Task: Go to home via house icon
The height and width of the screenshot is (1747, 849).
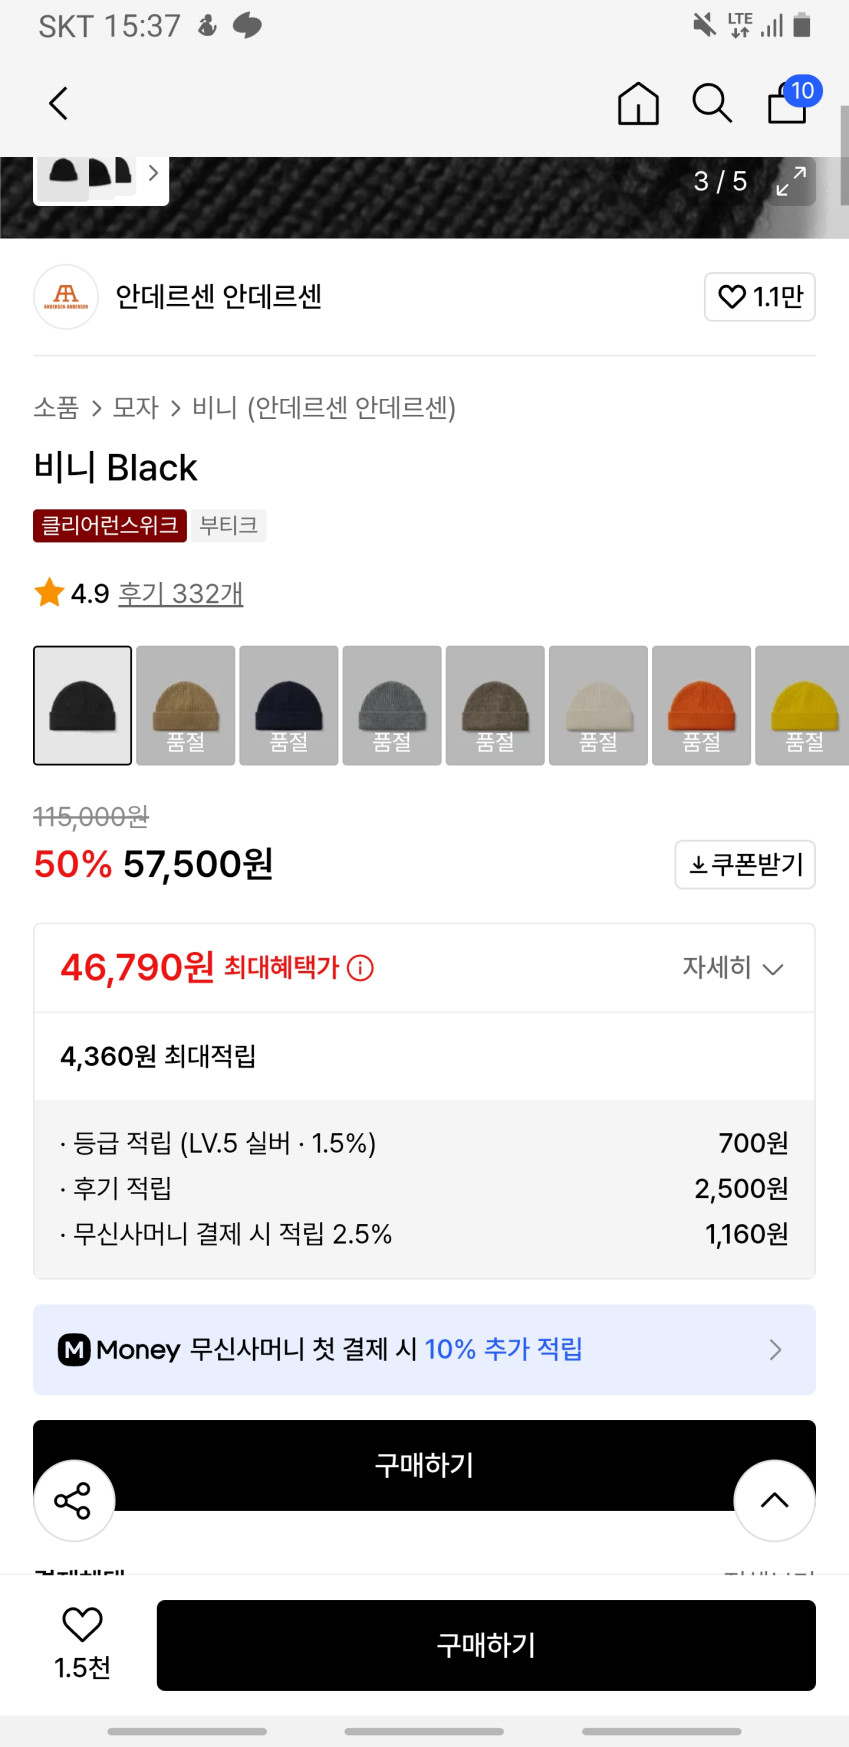Action: (638, 103)
